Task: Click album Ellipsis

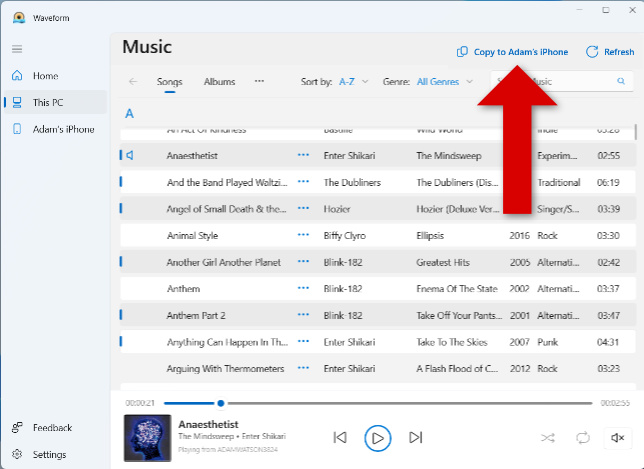Action: point(430,236)
